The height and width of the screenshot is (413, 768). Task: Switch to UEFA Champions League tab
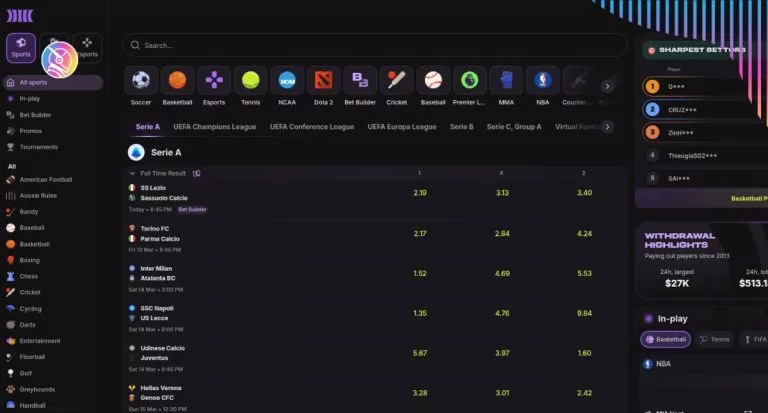tap(215, 127)
